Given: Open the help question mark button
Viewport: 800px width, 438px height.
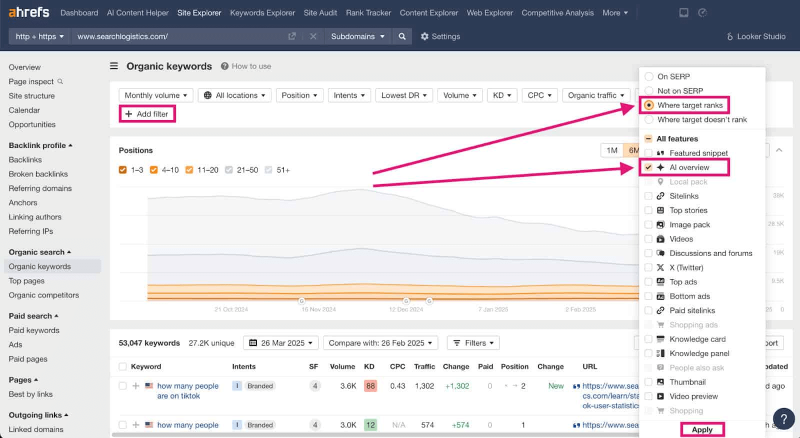Looking at the screenshot, I should click(783, 418).
